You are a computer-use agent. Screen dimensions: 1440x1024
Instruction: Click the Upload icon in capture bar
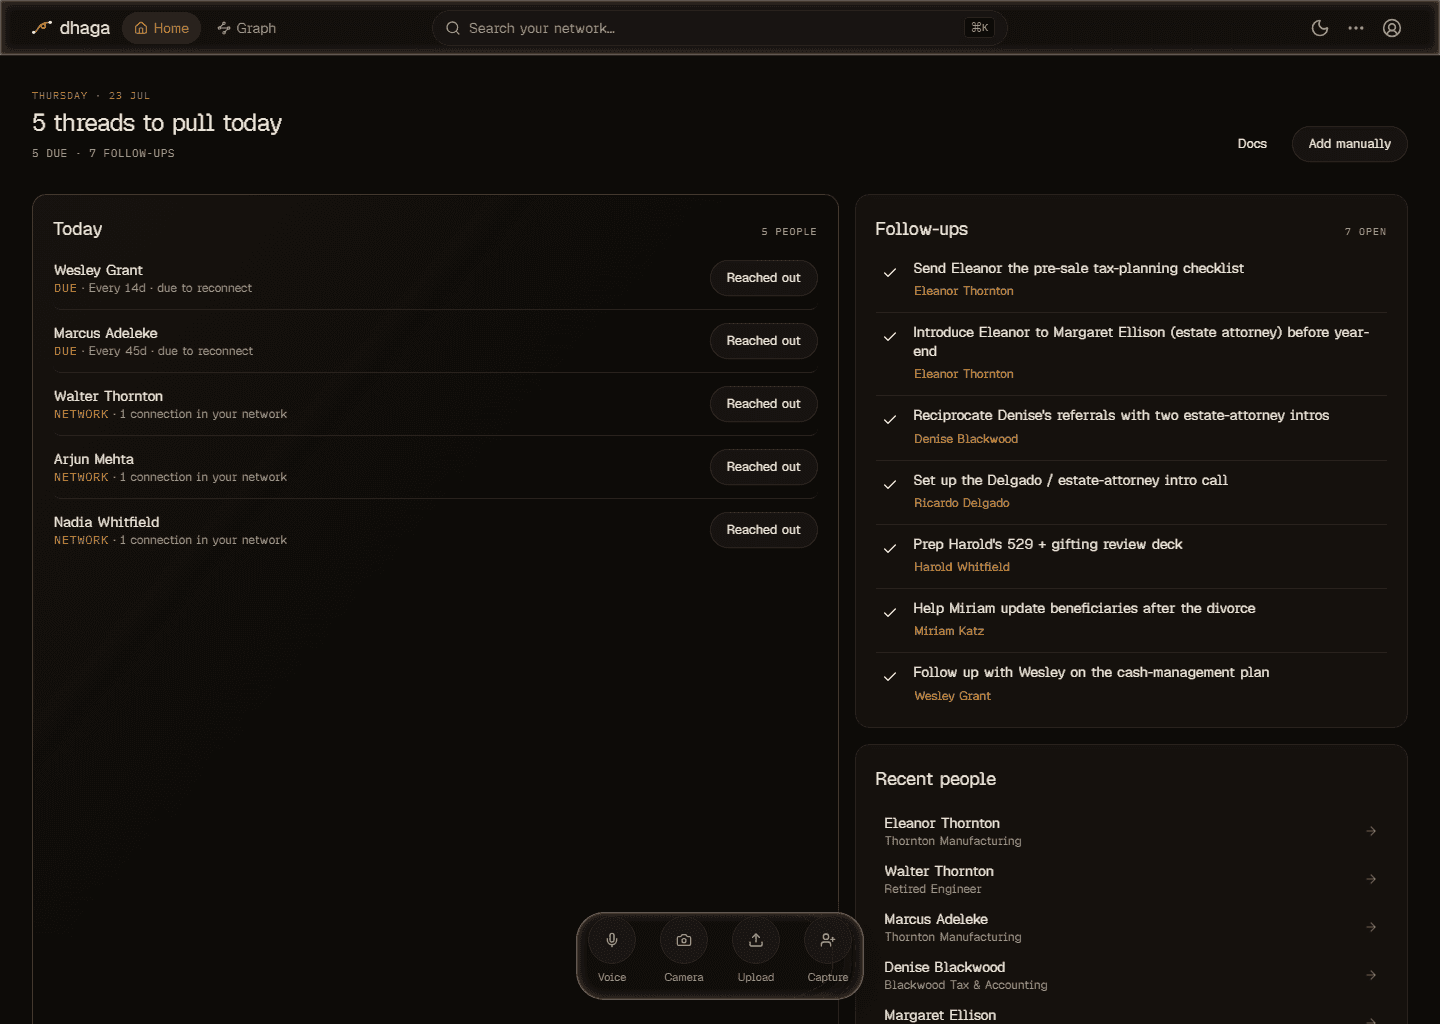point(756,940)
